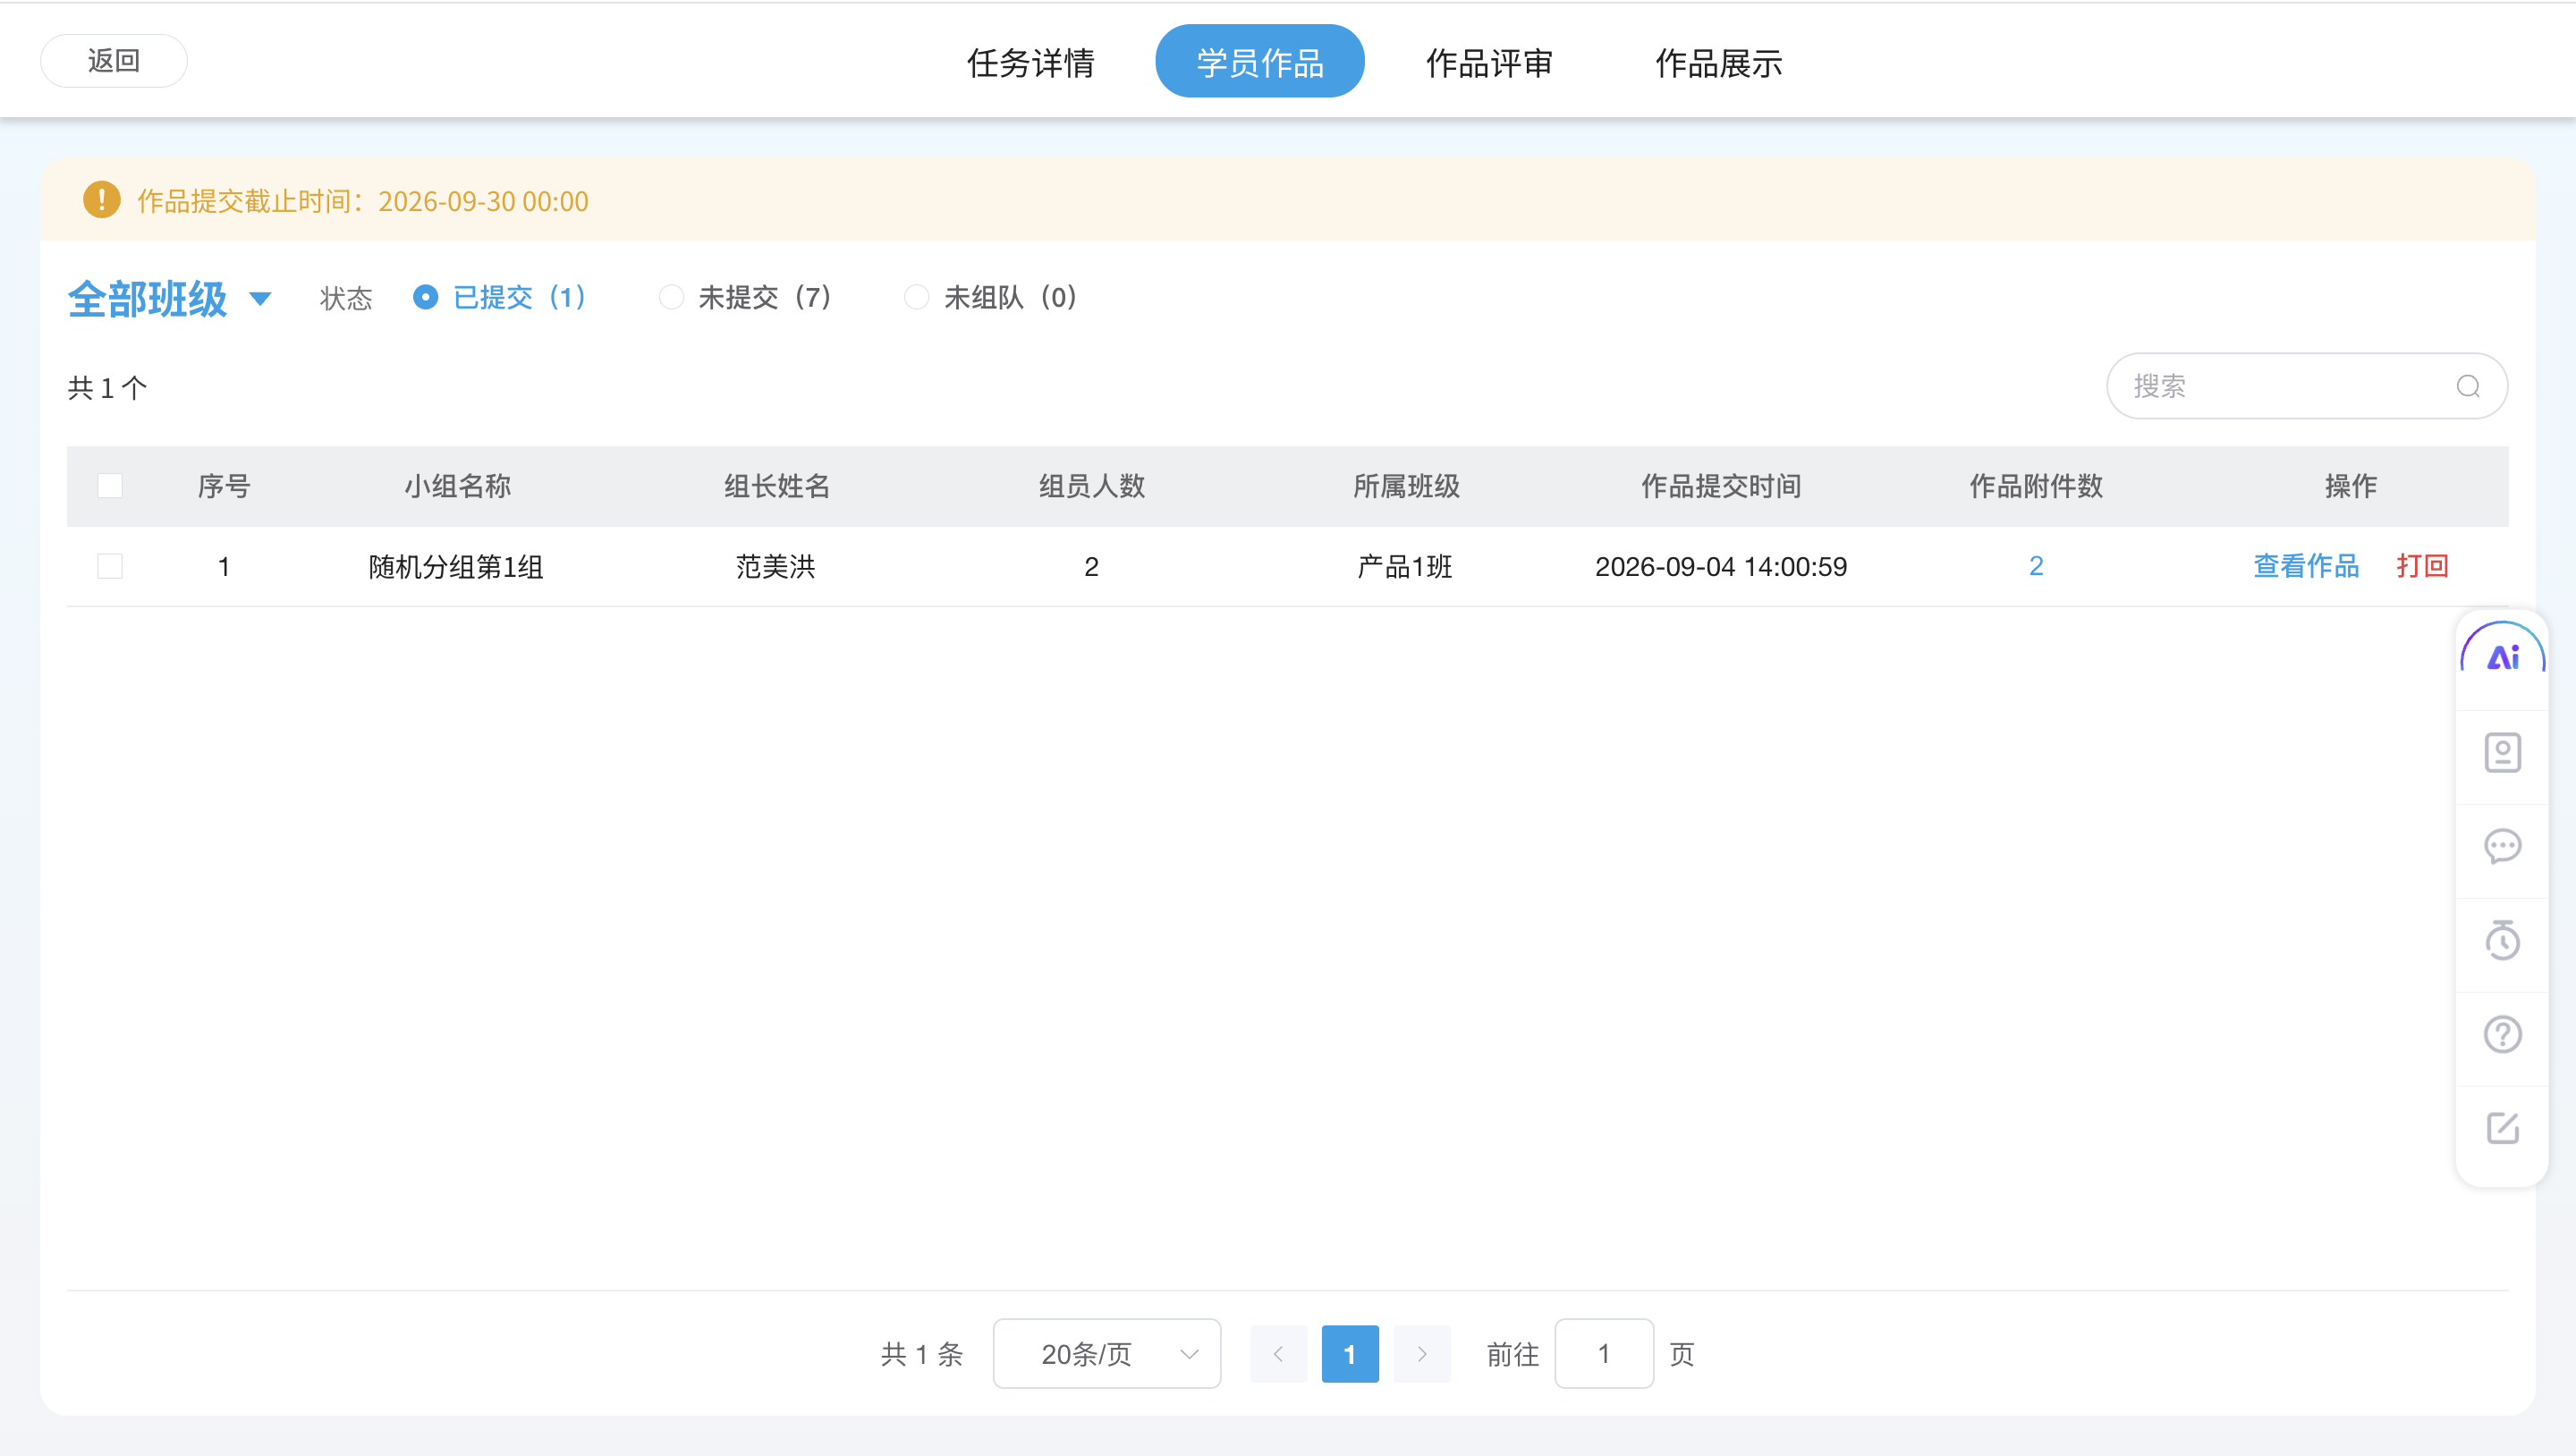Focus the 搜索 search field
2576x1456 pixels.
2306,386
